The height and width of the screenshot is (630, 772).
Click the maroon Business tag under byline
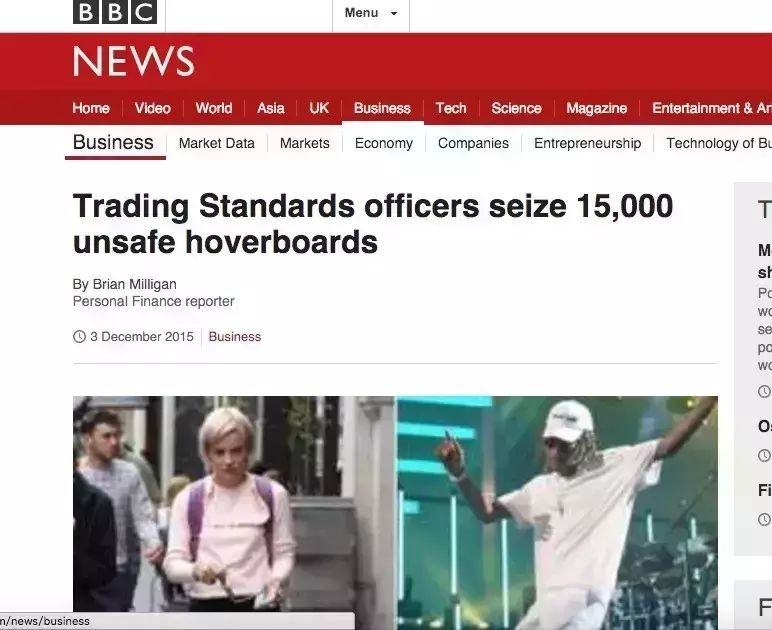point(235,337)
